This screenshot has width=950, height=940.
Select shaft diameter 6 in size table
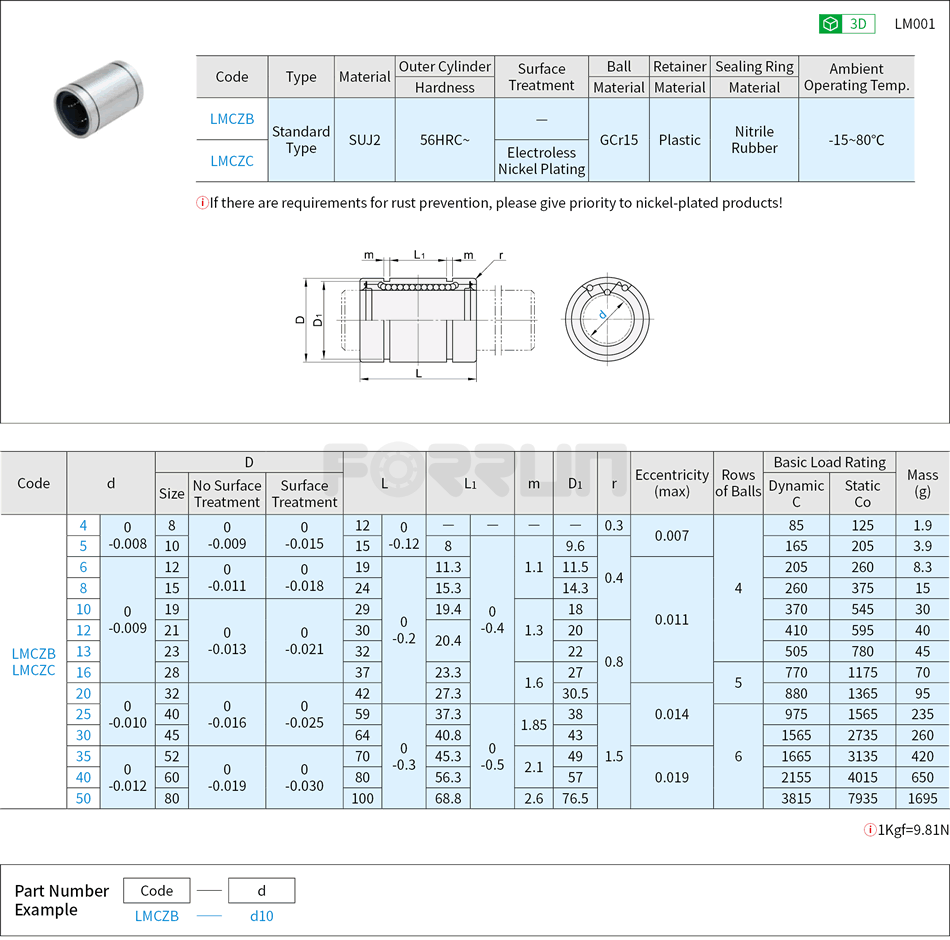83,567
